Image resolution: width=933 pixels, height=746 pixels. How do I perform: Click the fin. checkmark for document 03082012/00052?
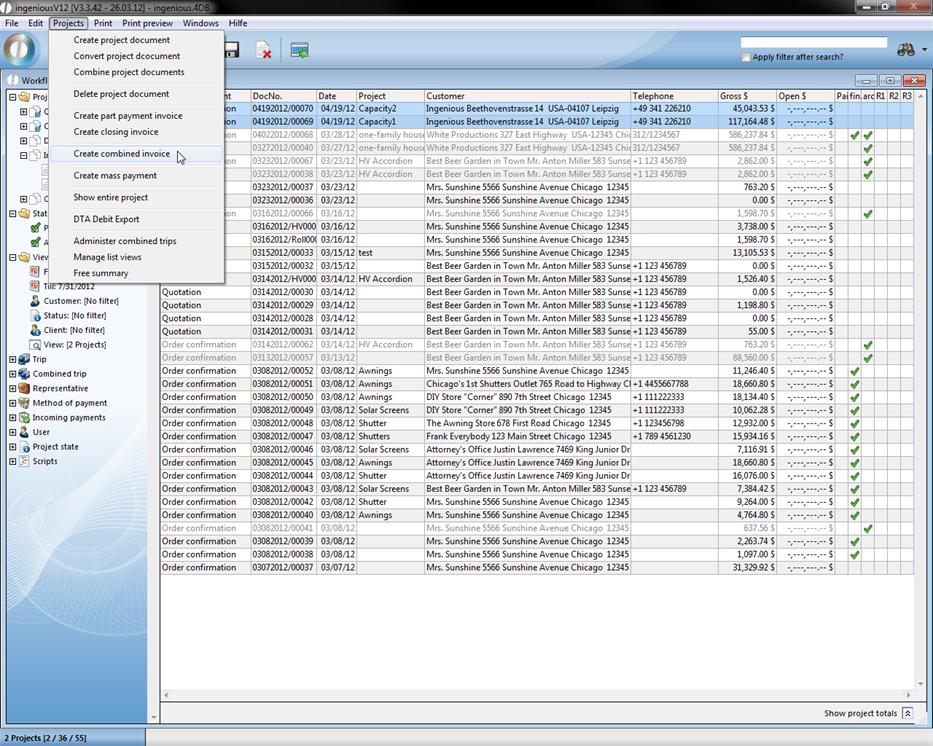[855, 371]
